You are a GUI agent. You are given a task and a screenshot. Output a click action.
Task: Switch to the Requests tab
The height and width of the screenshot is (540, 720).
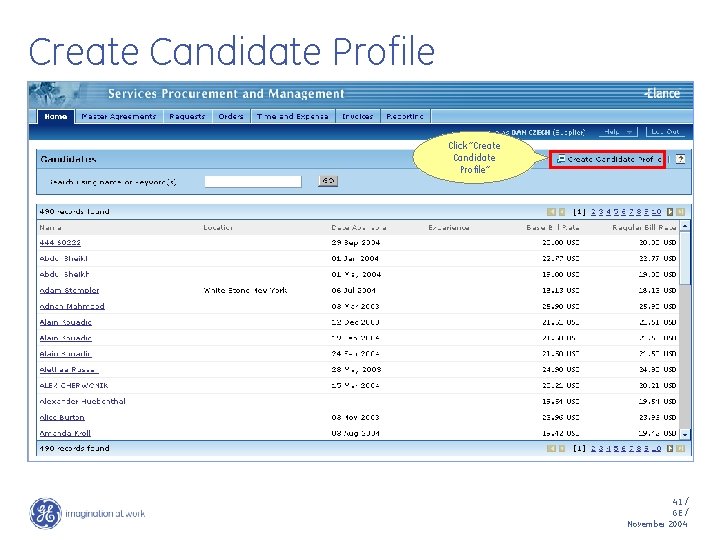187,116
